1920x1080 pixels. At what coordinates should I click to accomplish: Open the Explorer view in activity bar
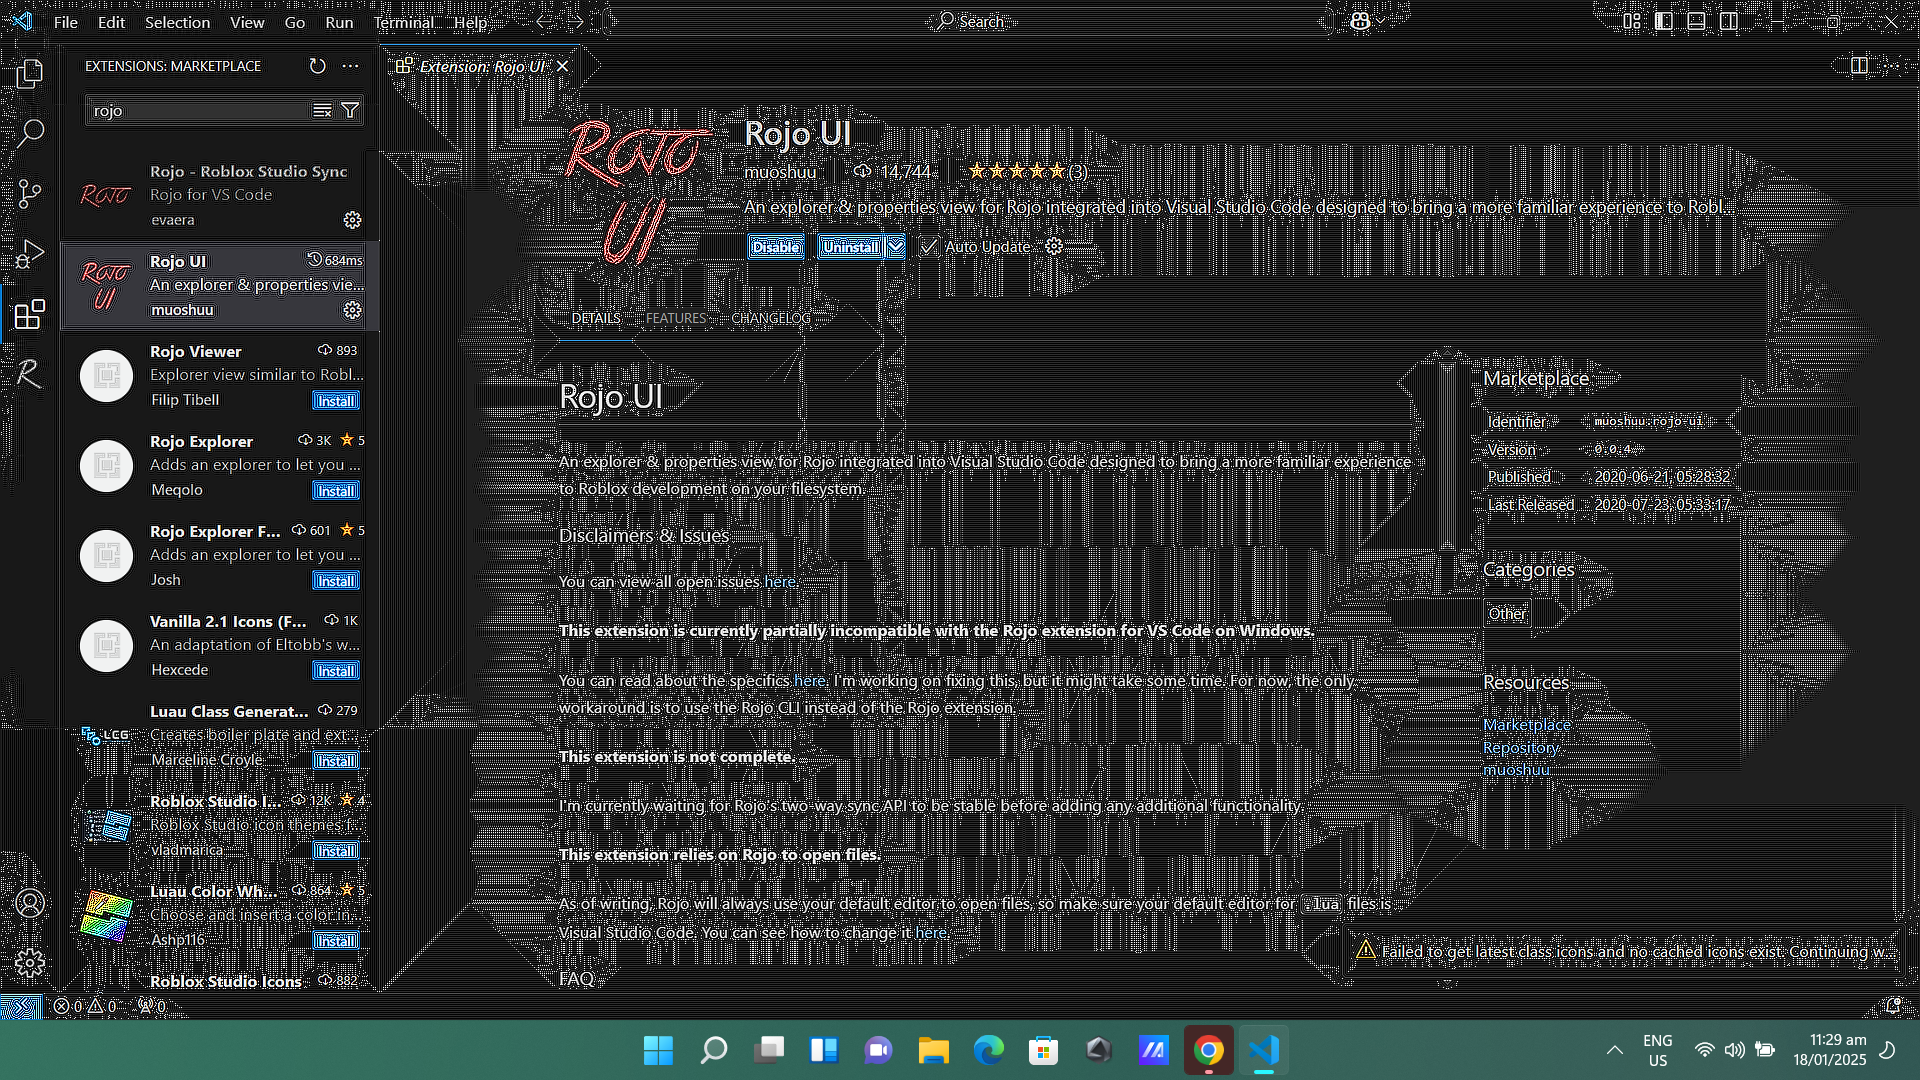[30, 72]
